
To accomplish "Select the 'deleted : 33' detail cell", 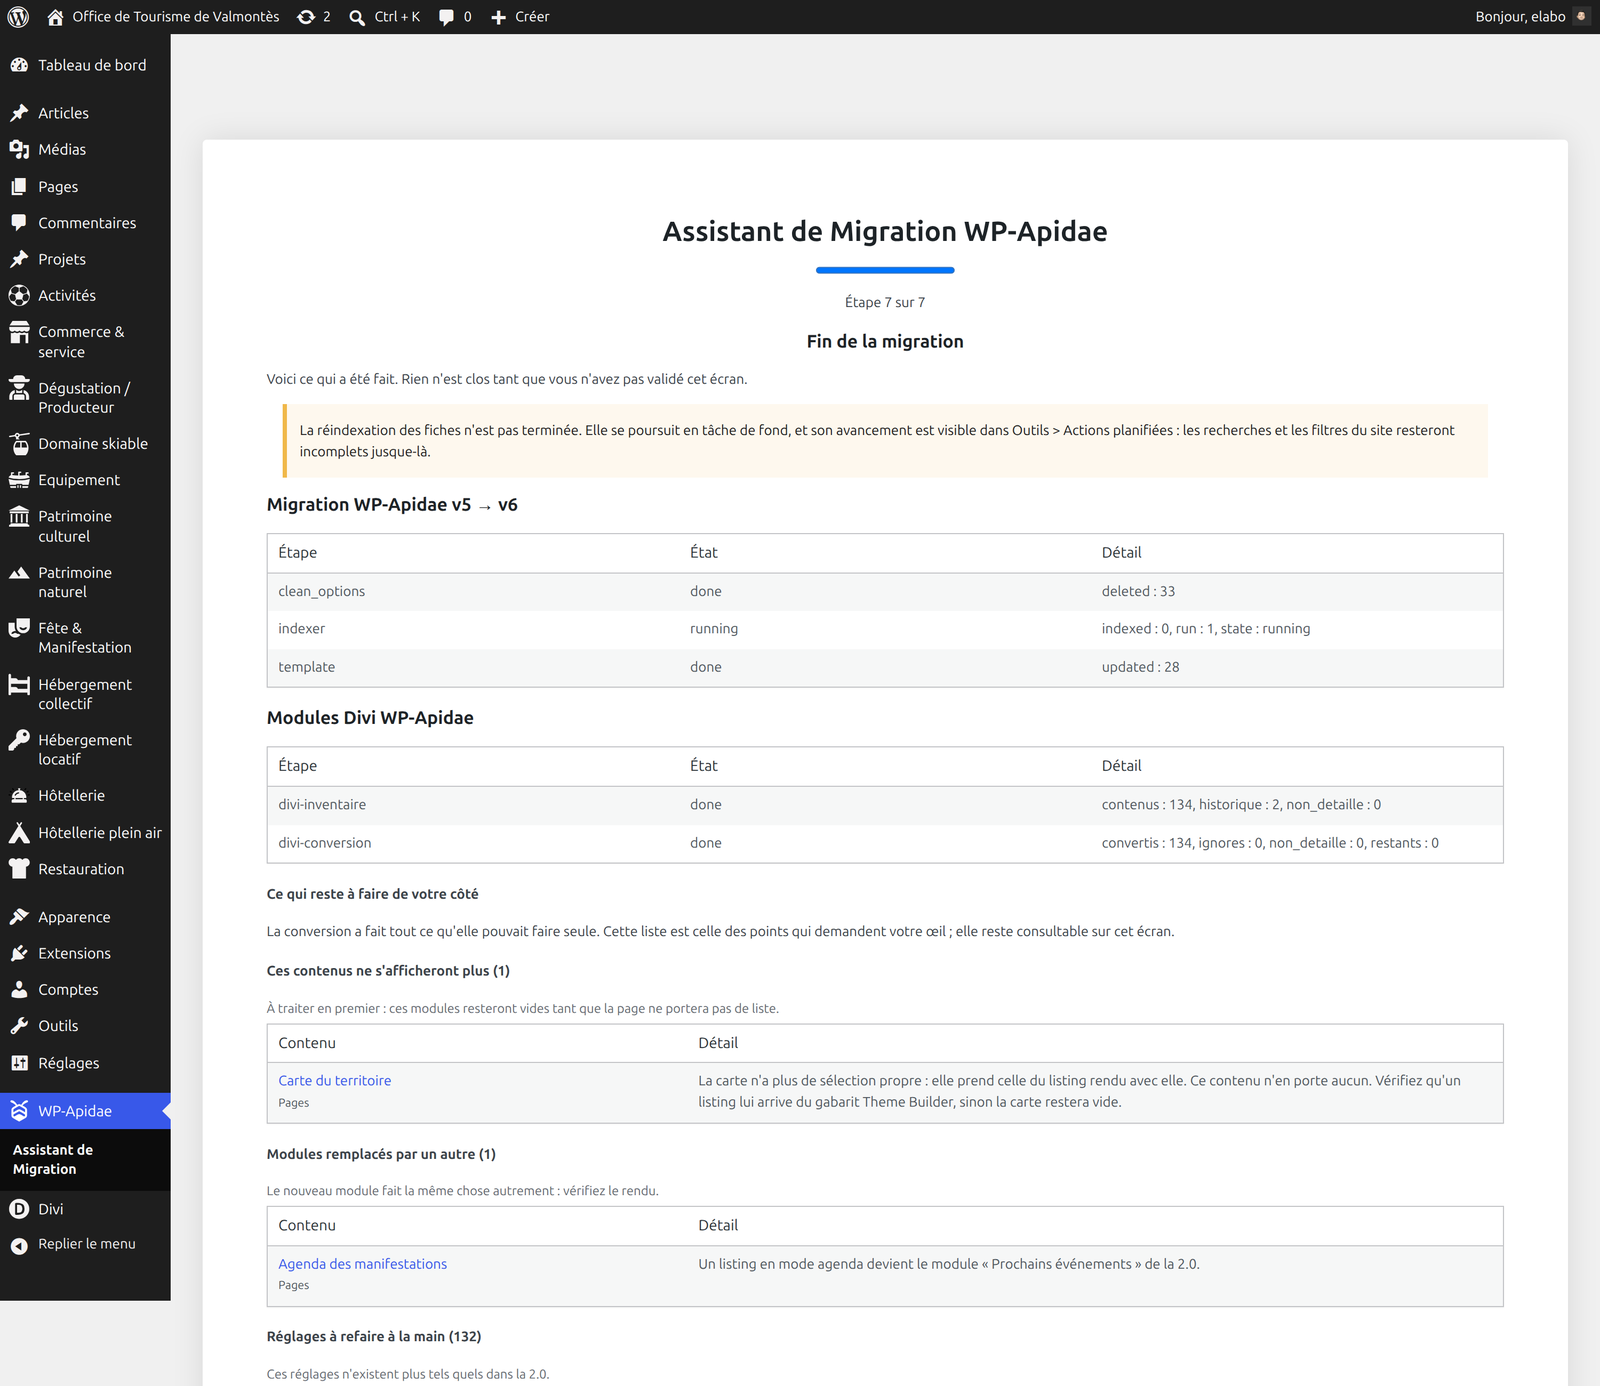I will pos(1139,591).
